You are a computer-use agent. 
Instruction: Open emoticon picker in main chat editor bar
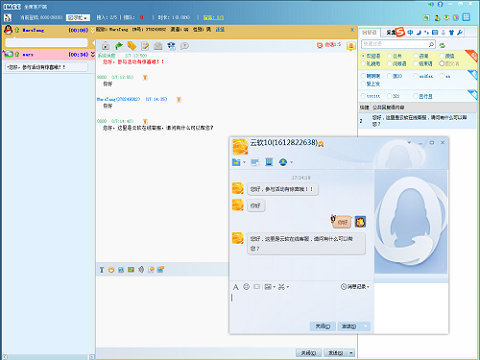click(x=111, y=270)
